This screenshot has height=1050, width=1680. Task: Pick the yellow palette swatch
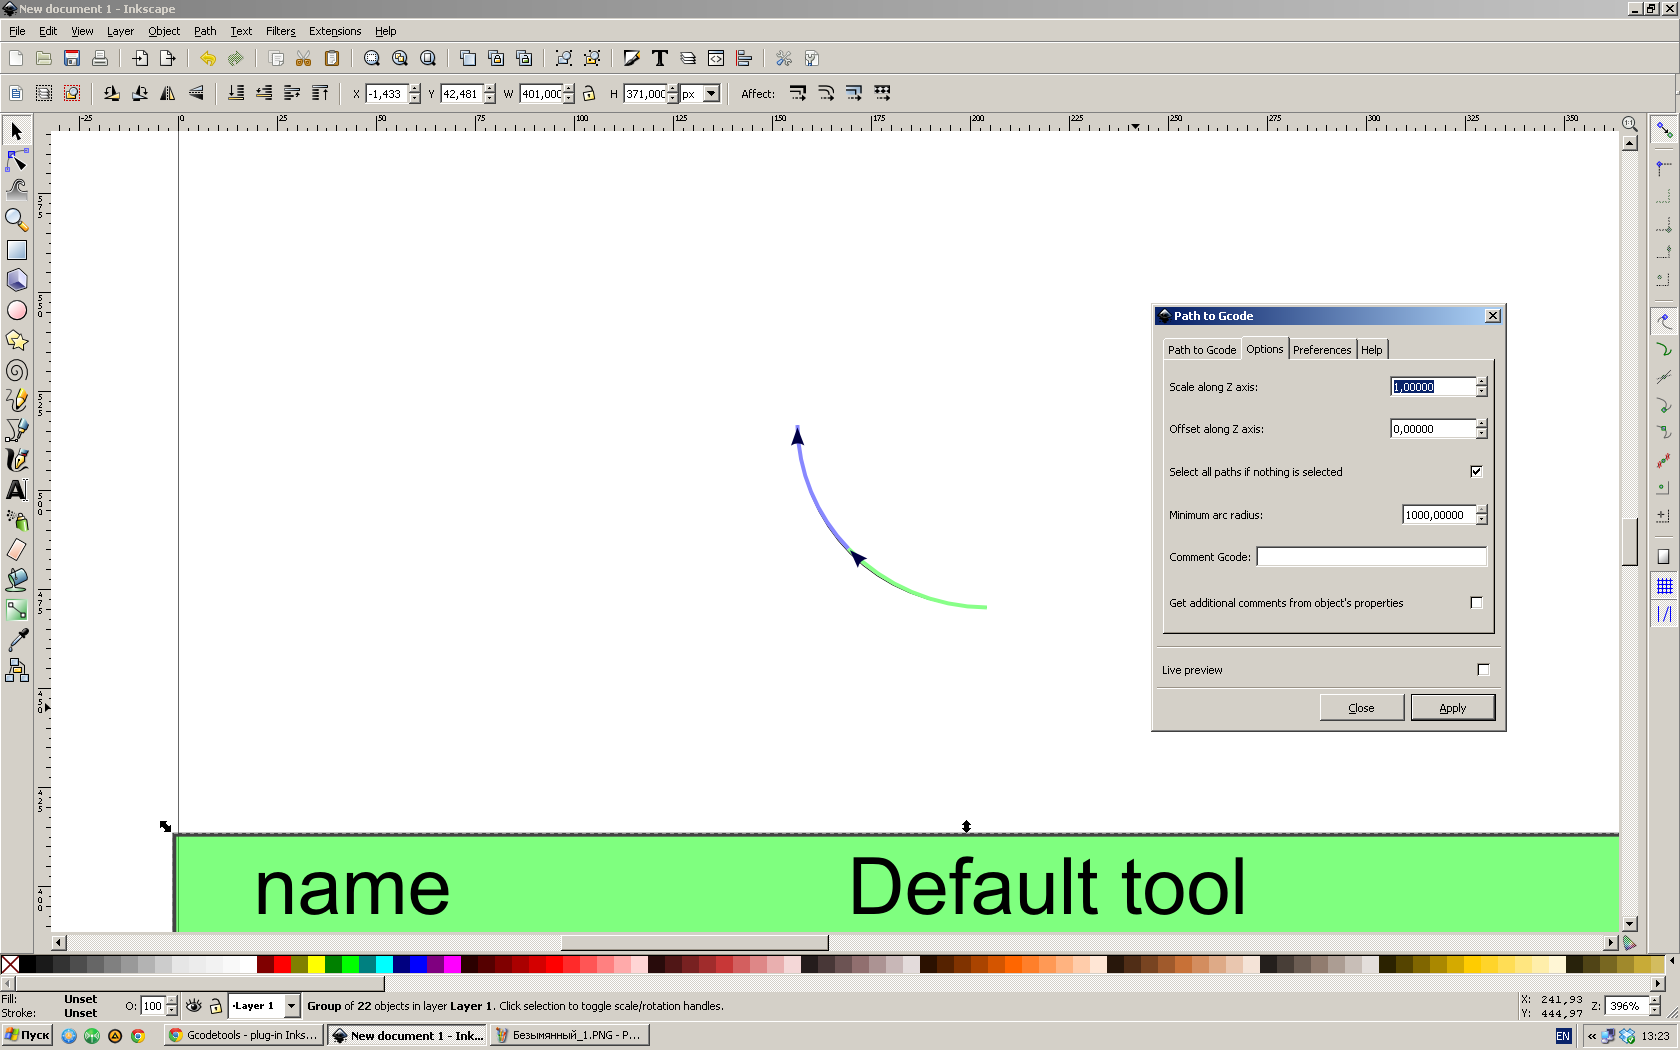(316, 964)
